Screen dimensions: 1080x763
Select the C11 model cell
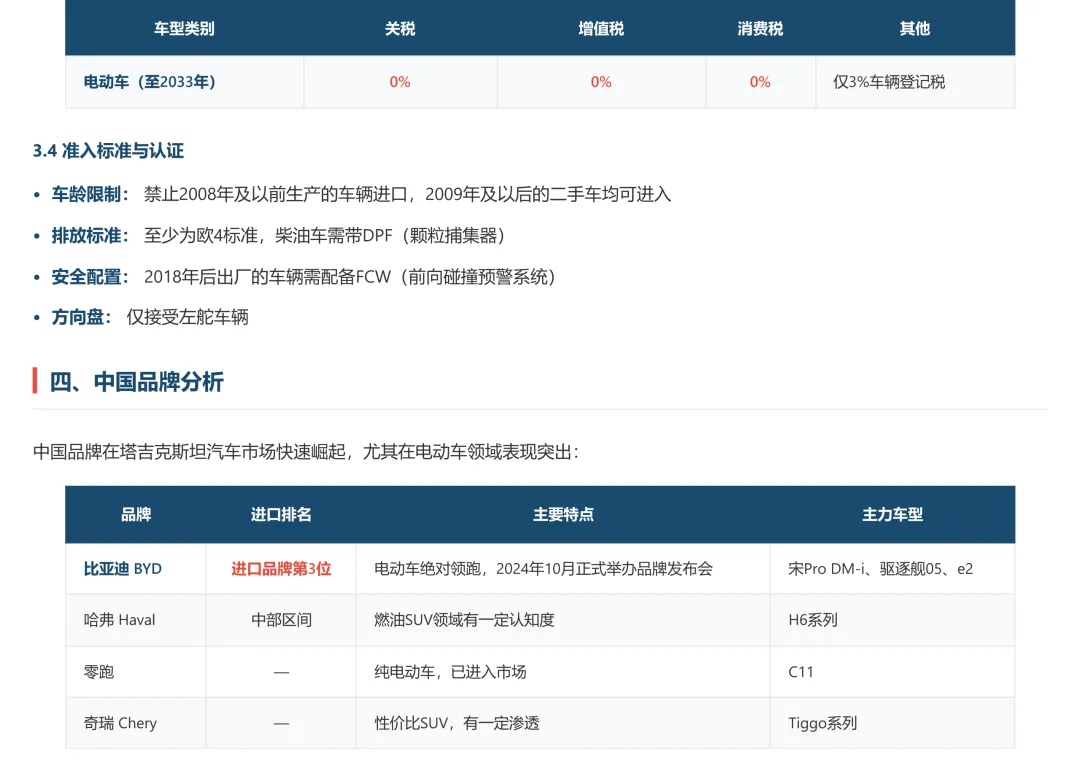pos(893,672)
